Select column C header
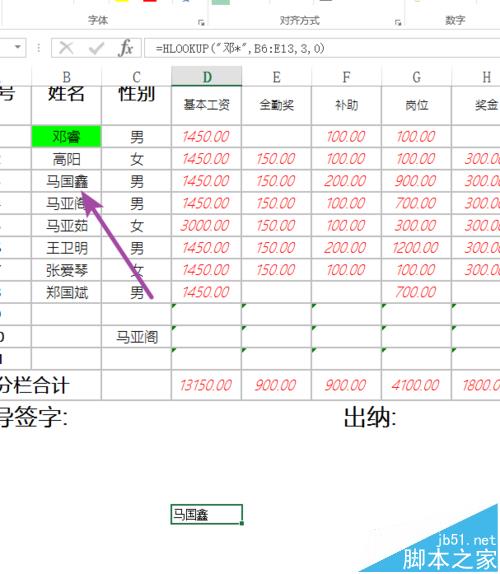500x574 pixels. (x=137, y=77)
